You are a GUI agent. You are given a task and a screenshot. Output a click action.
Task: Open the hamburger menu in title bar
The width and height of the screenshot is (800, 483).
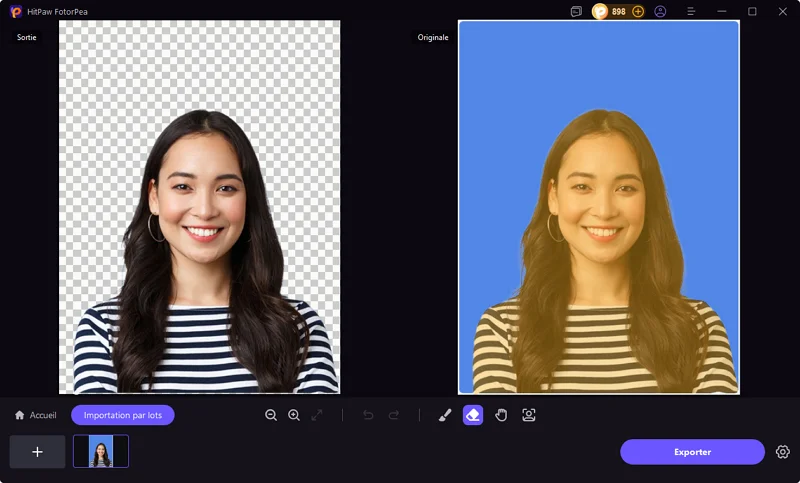tap(691, 12)
